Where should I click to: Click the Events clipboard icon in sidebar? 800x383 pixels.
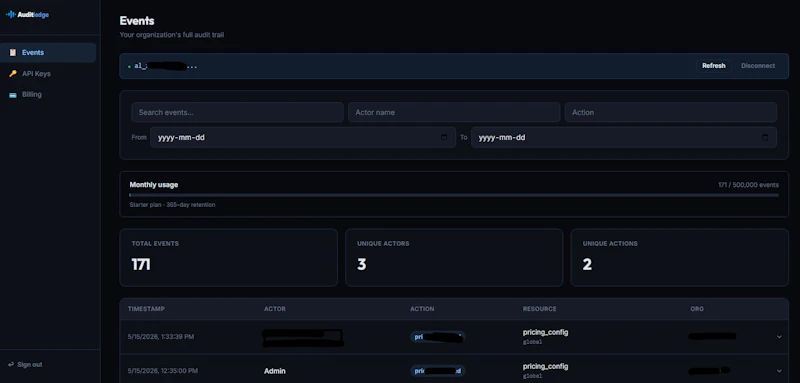coord(13,53)
